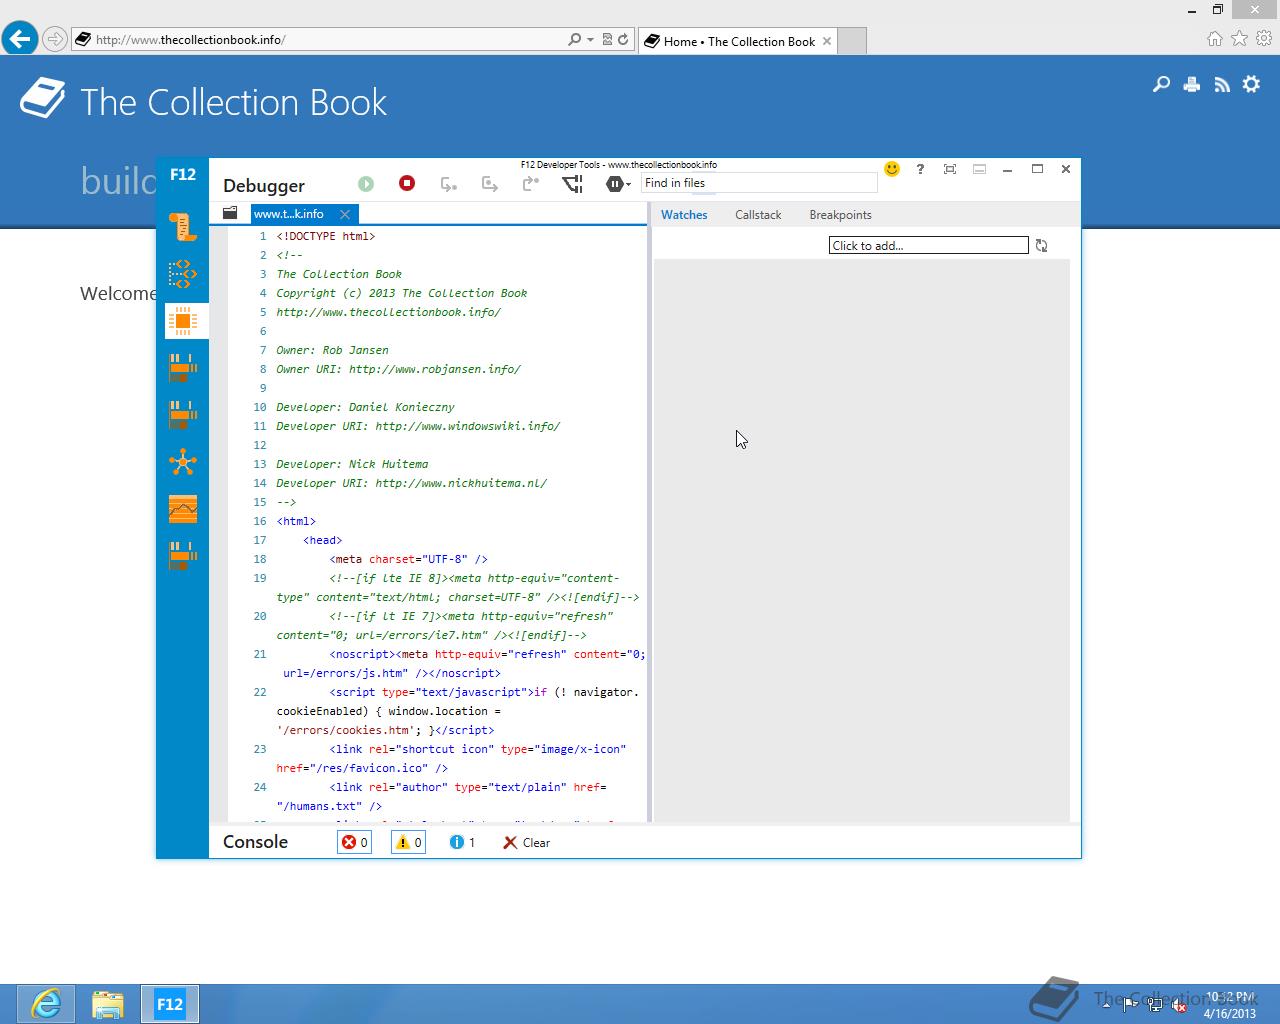This screenshot has width=1280, height=1024.
Task: Click the site print icon
Action: pyautogui.click(x=1191, y=85)
